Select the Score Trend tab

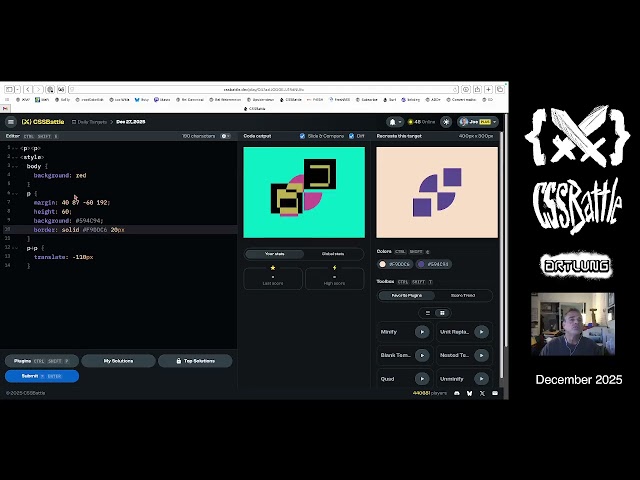(x=463, y=295)
